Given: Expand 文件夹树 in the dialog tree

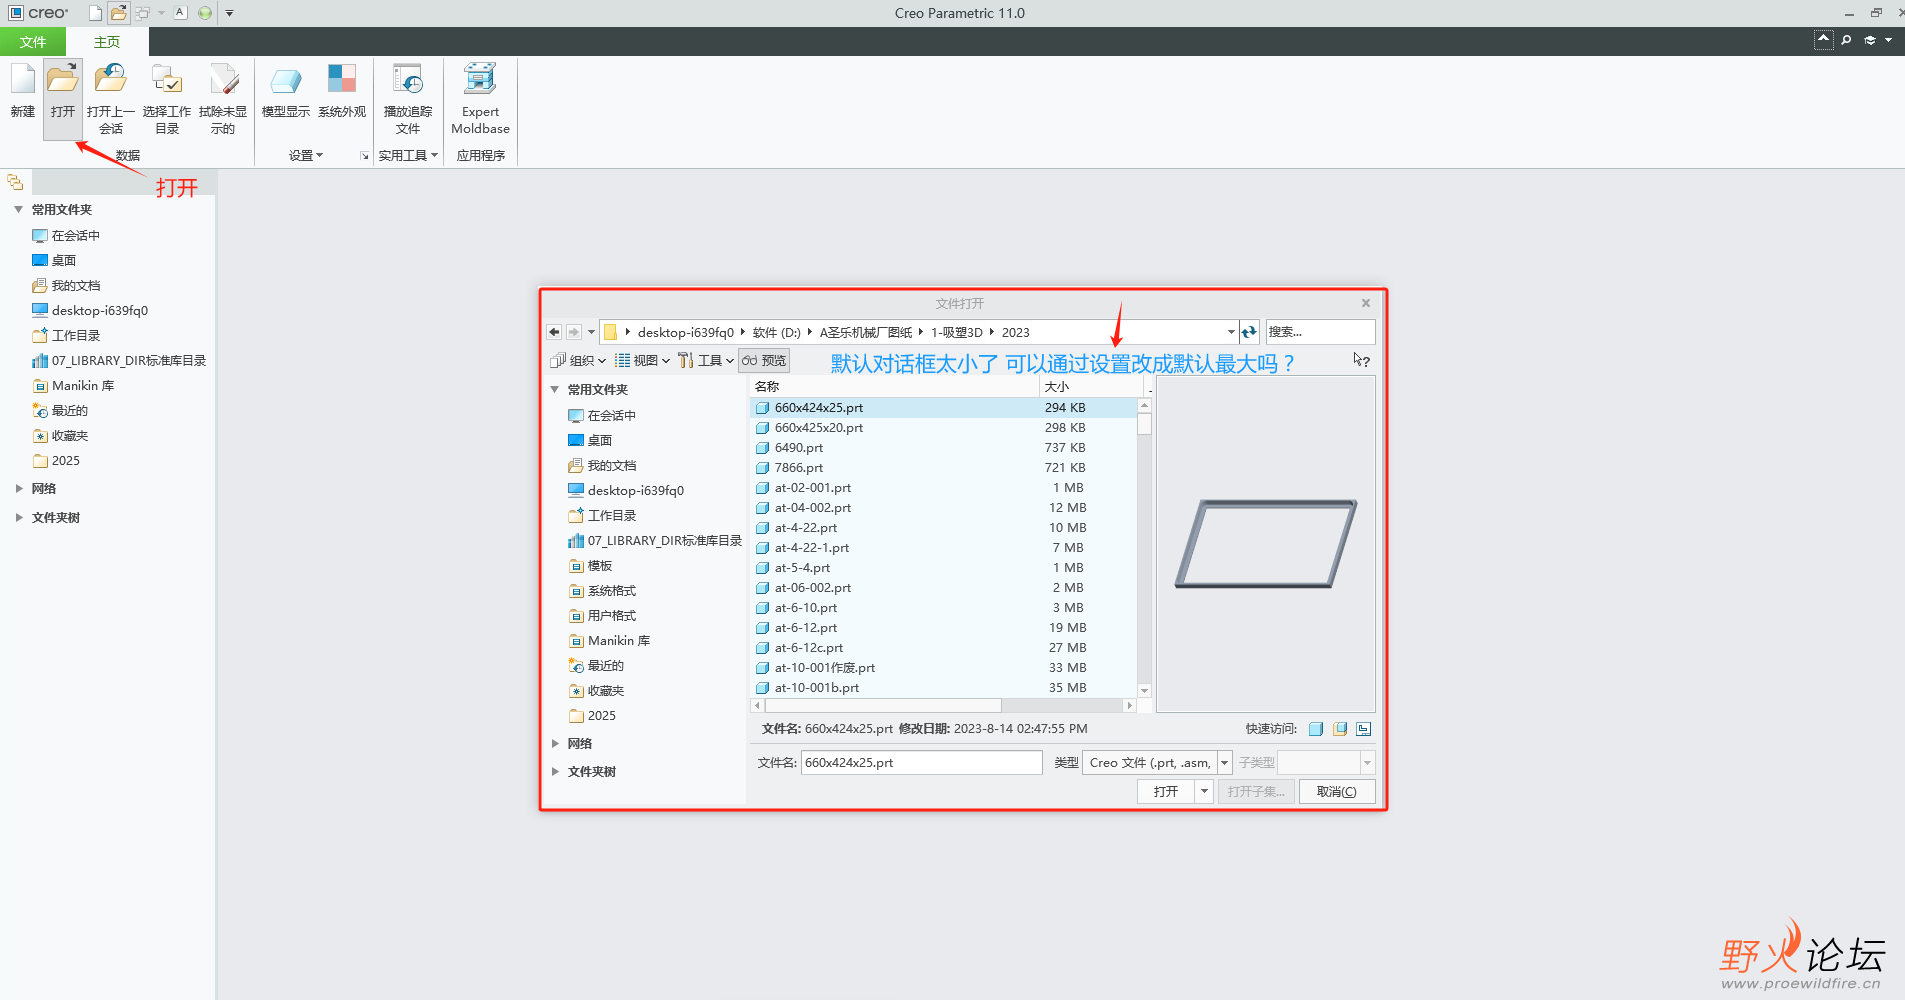Looking at the screenshot, I should click(x=555, y=772).
